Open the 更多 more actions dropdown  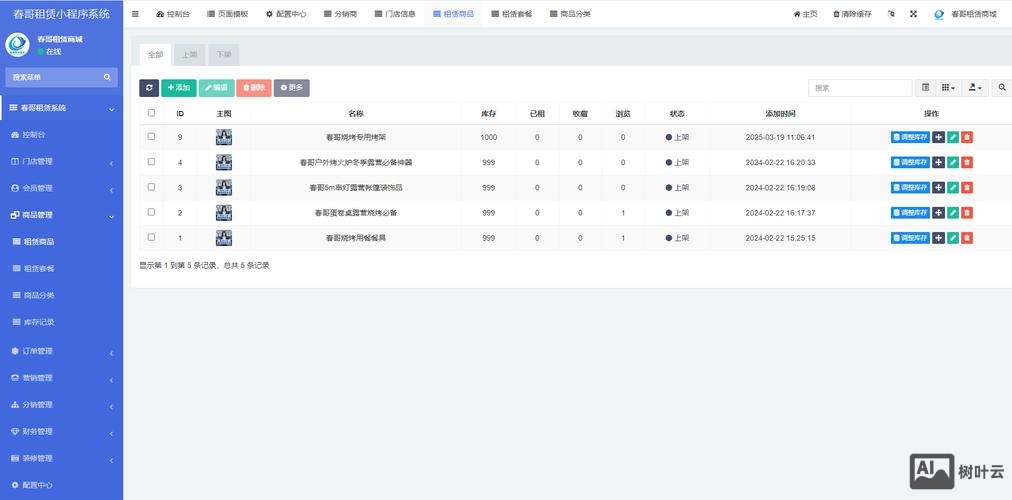pos(292,88)
